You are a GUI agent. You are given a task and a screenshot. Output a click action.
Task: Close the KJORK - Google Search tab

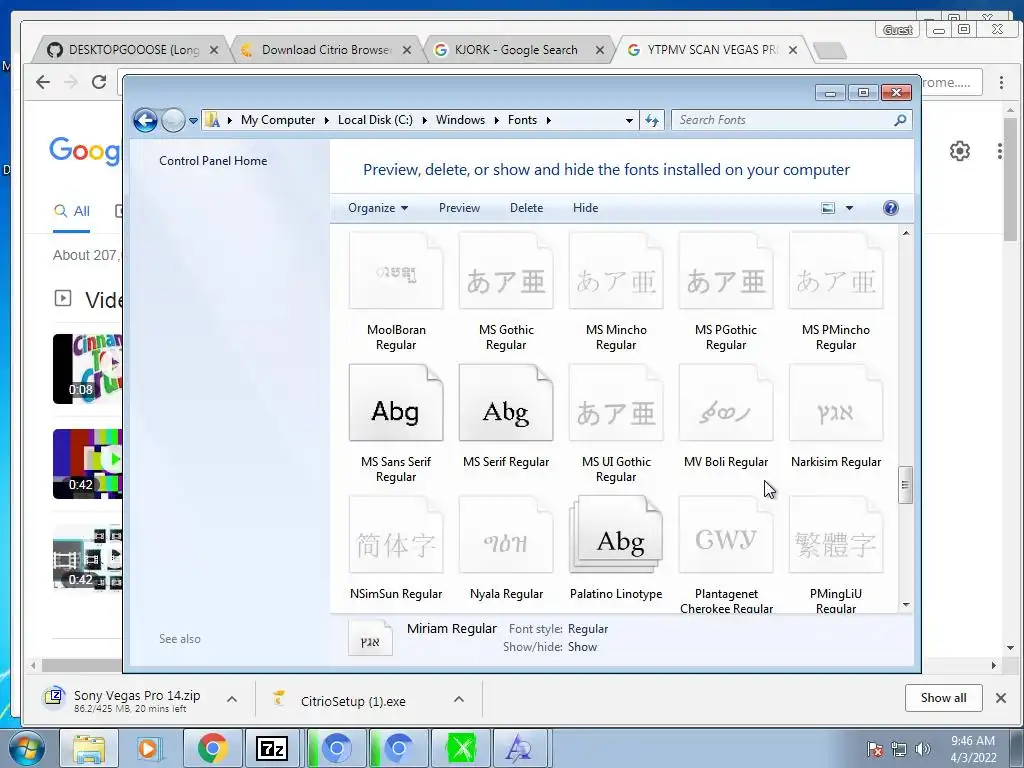[600, 50]
